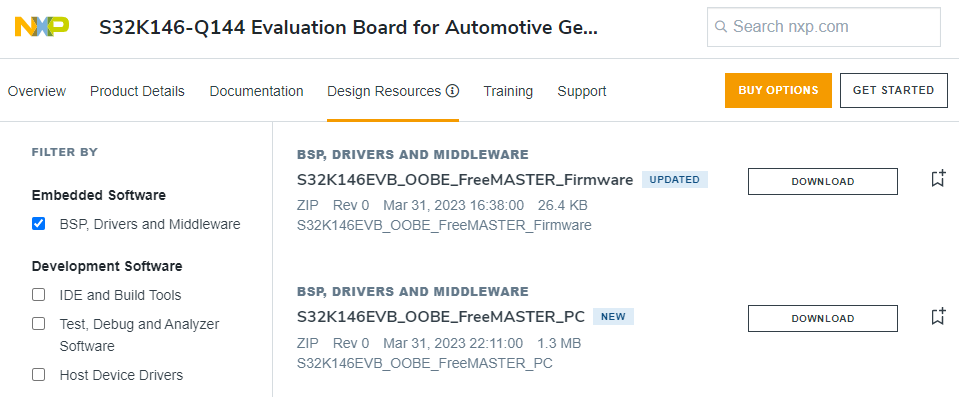This screenshot has width=959, height=397.
Task: Click the Get Started button
Action: [894, 91]
